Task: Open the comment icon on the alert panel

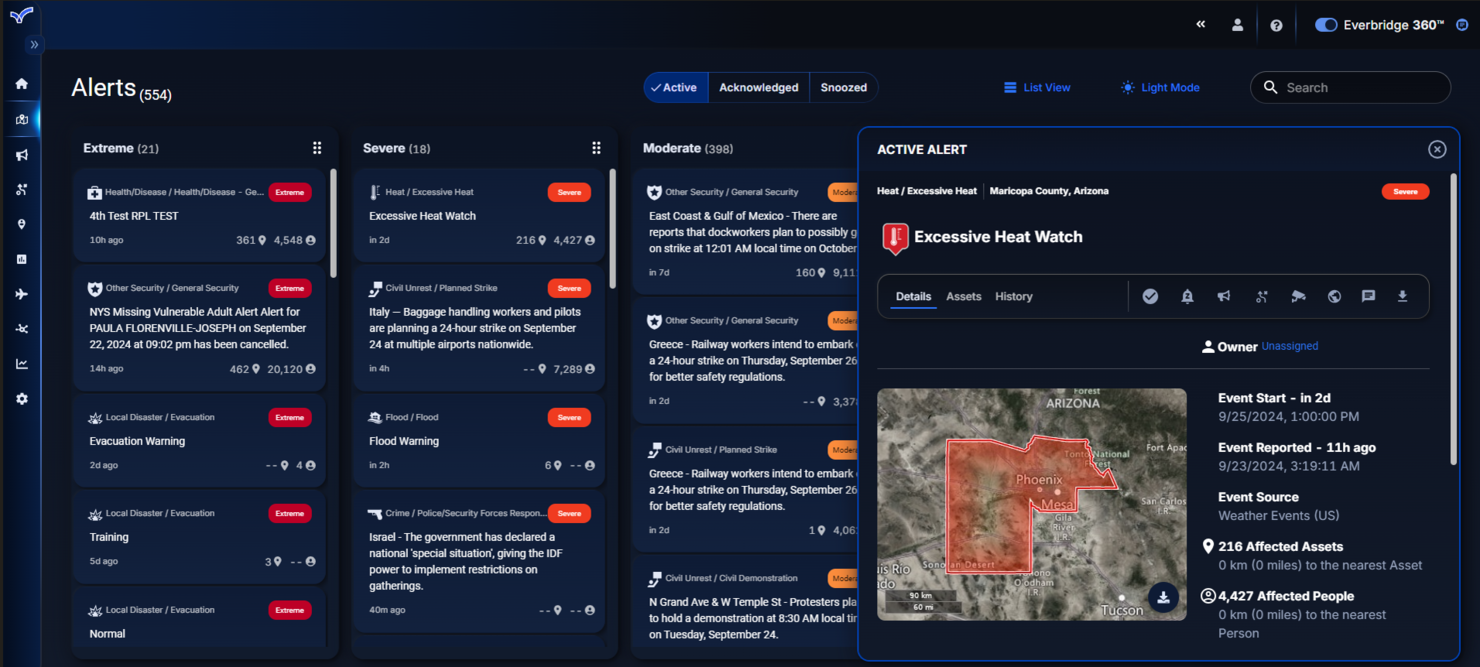Action: (x=1369, y=296)
